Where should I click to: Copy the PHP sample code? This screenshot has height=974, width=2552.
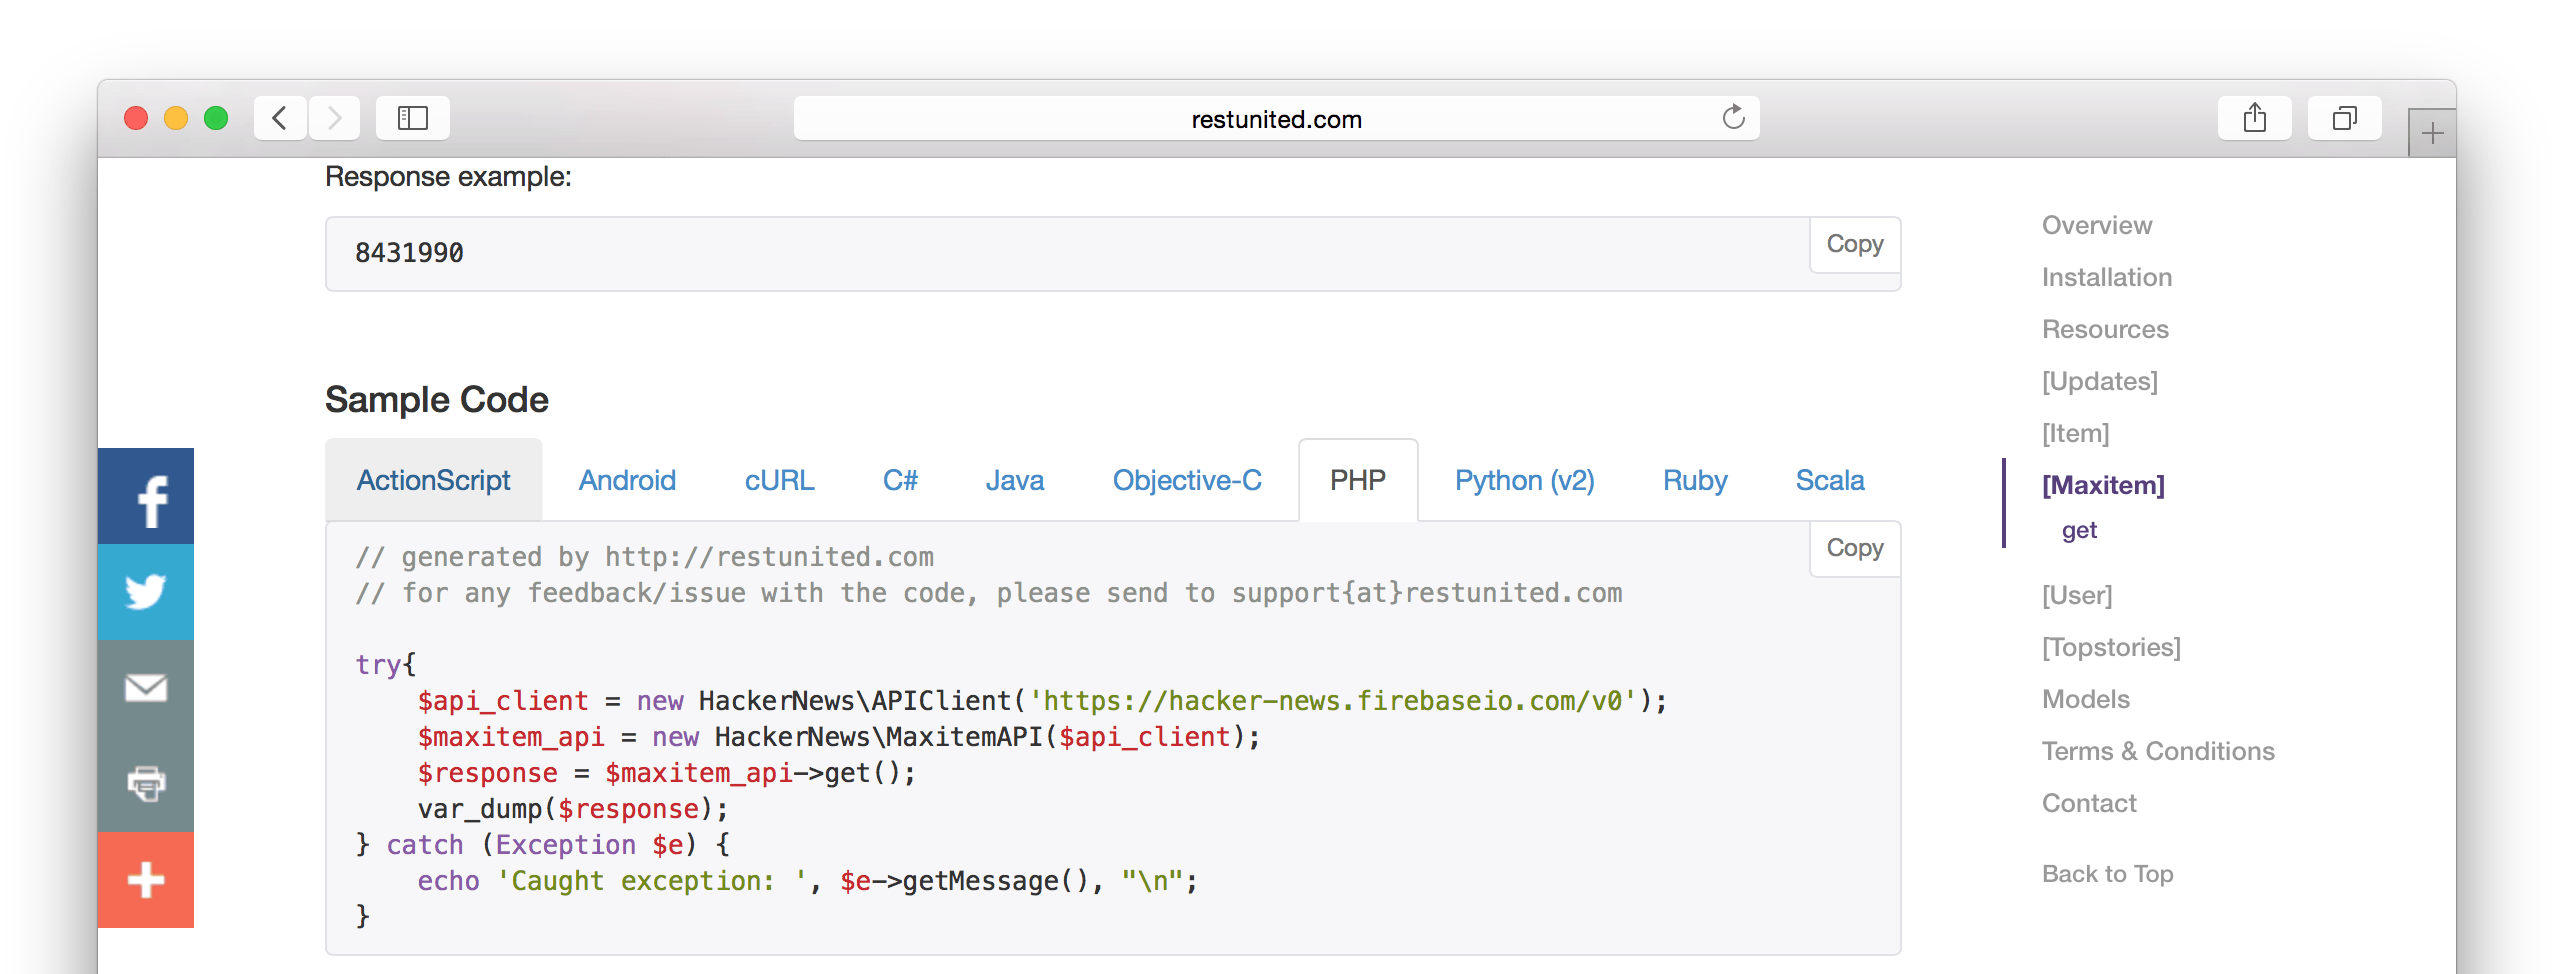[x=1855, y=548]
